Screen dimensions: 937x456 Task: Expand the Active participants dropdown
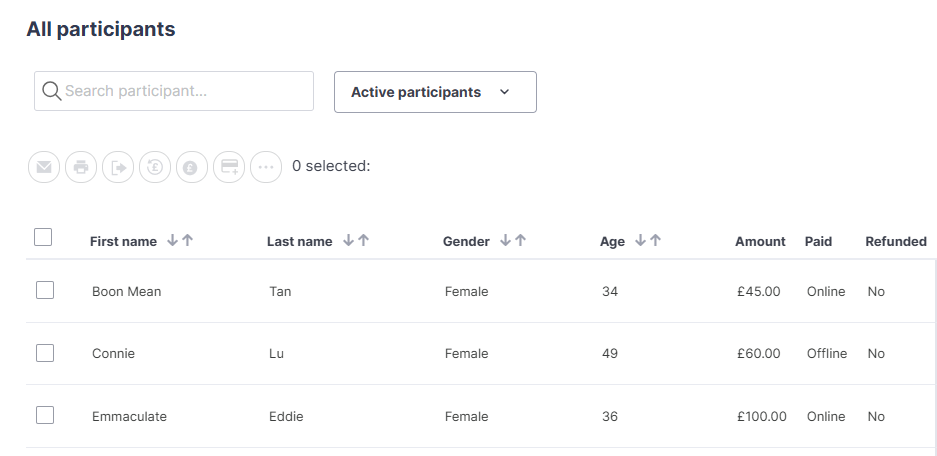435,92
